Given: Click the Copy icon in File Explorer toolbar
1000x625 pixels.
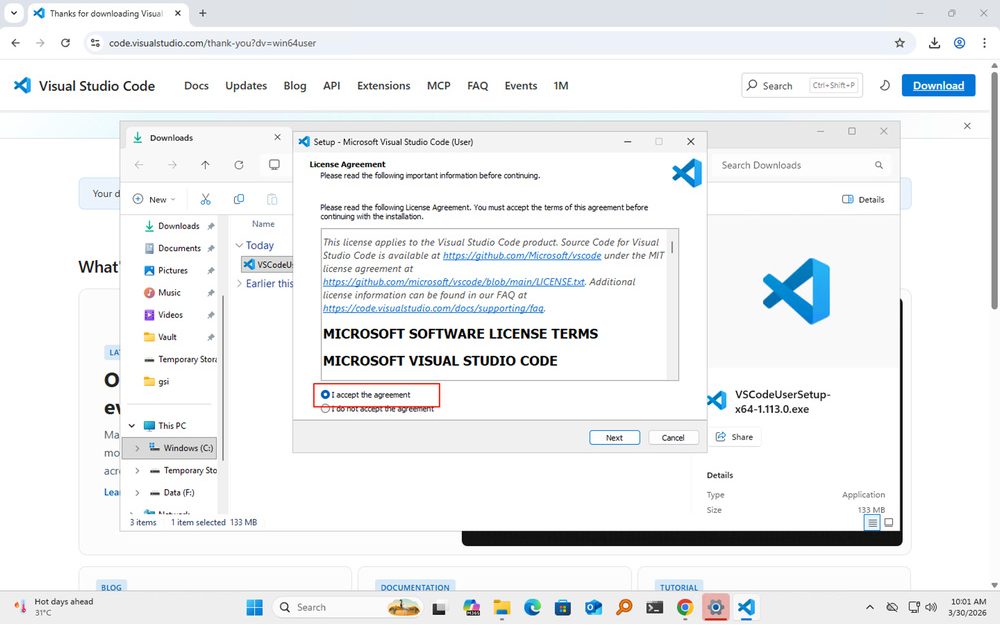Looking at the screenshot, I should (x=238, y=199).
